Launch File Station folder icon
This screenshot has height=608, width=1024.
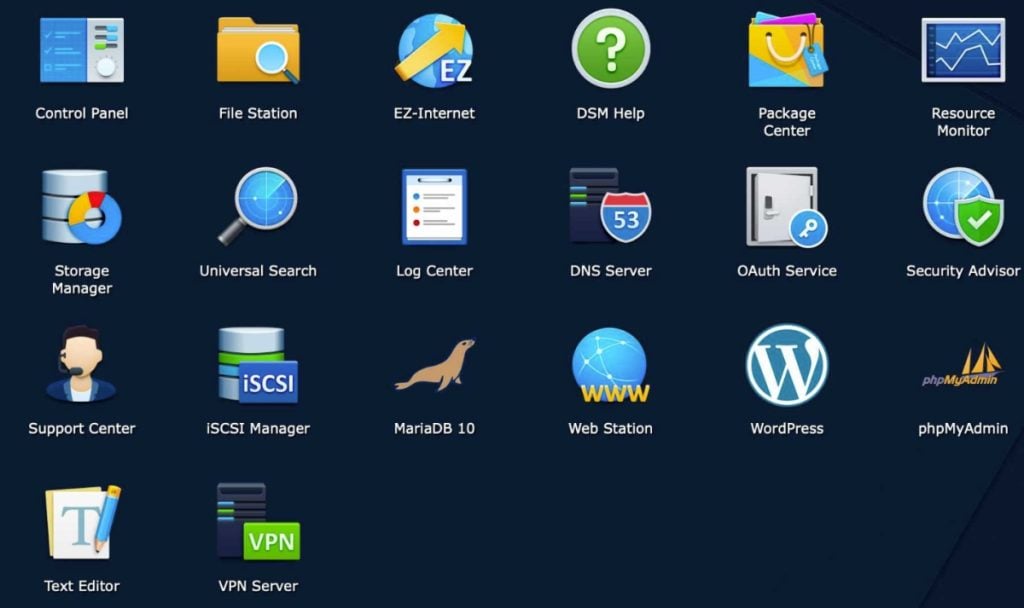(x=258, y=50)
